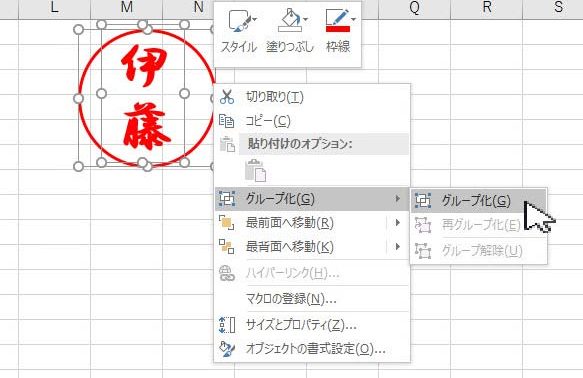The image size is (583, 378).
Task: Select column N header
Action: 199,7
